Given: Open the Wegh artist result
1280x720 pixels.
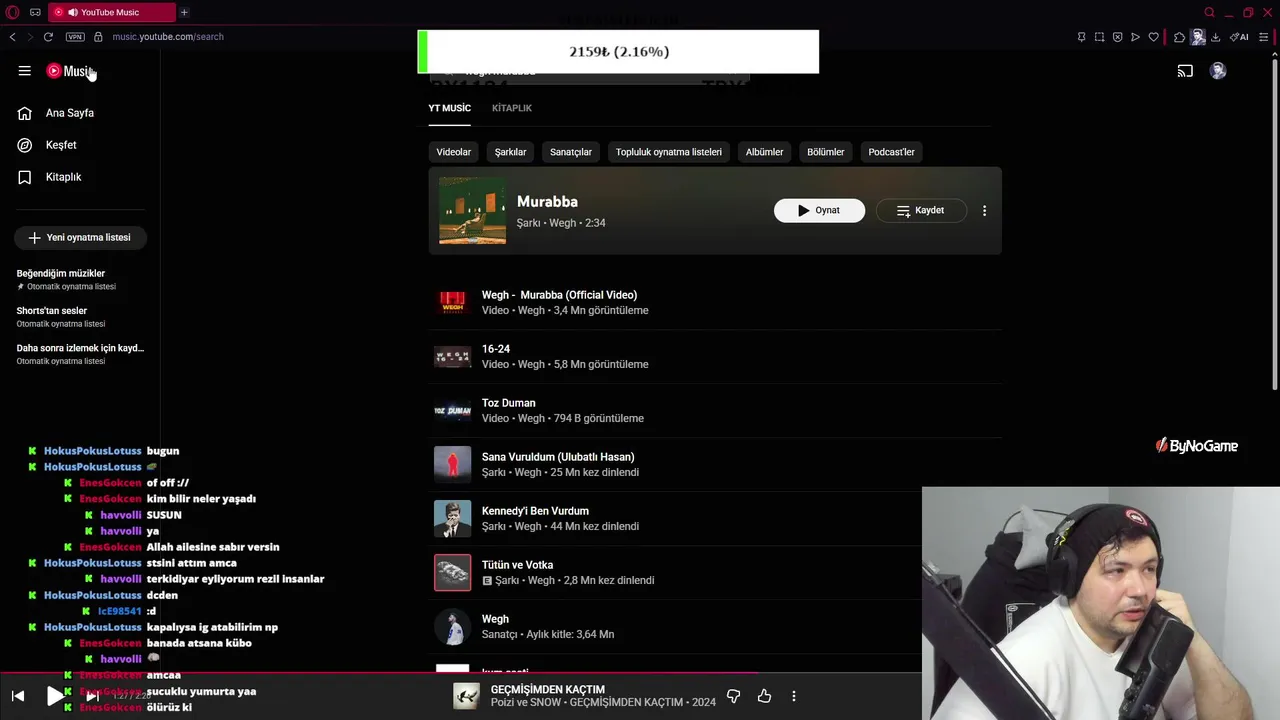Looking at the screenshot, I should pos(715,626).
